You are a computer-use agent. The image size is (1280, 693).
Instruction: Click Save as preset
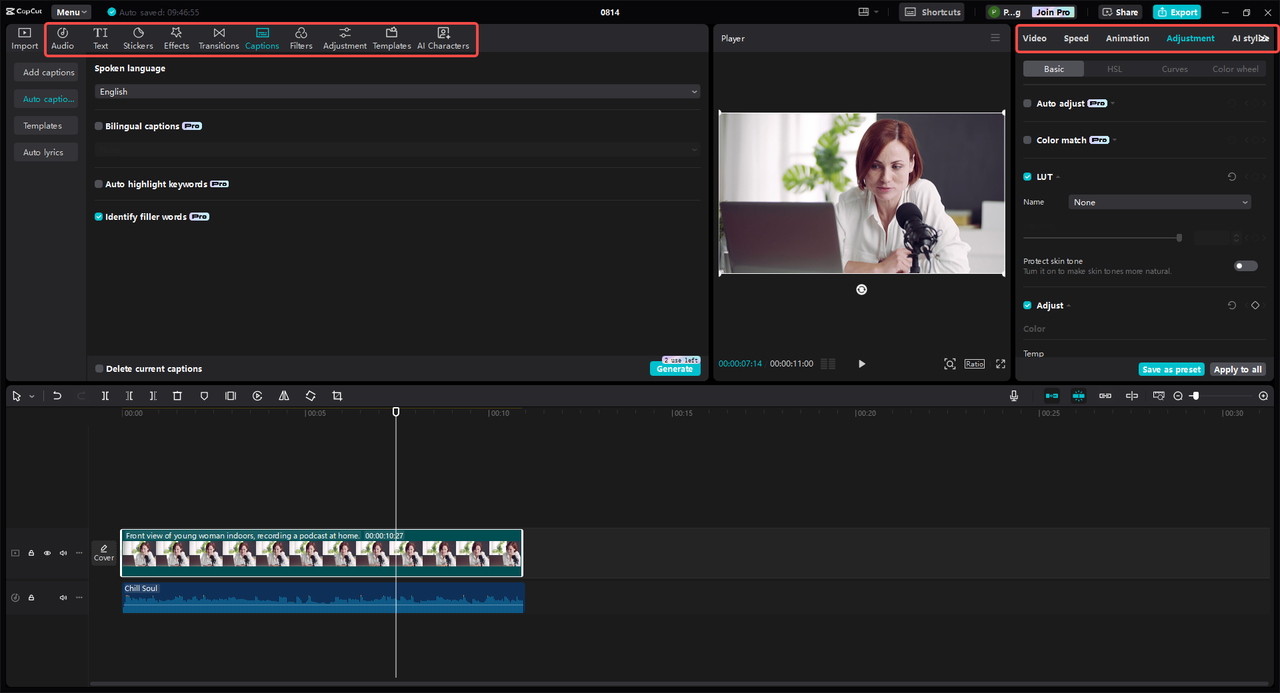click(1171, 369)
